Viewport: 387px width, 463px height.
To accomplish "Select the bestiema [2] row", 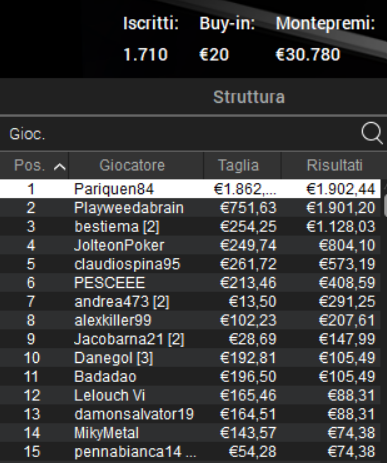I will [x=190, y=227].
